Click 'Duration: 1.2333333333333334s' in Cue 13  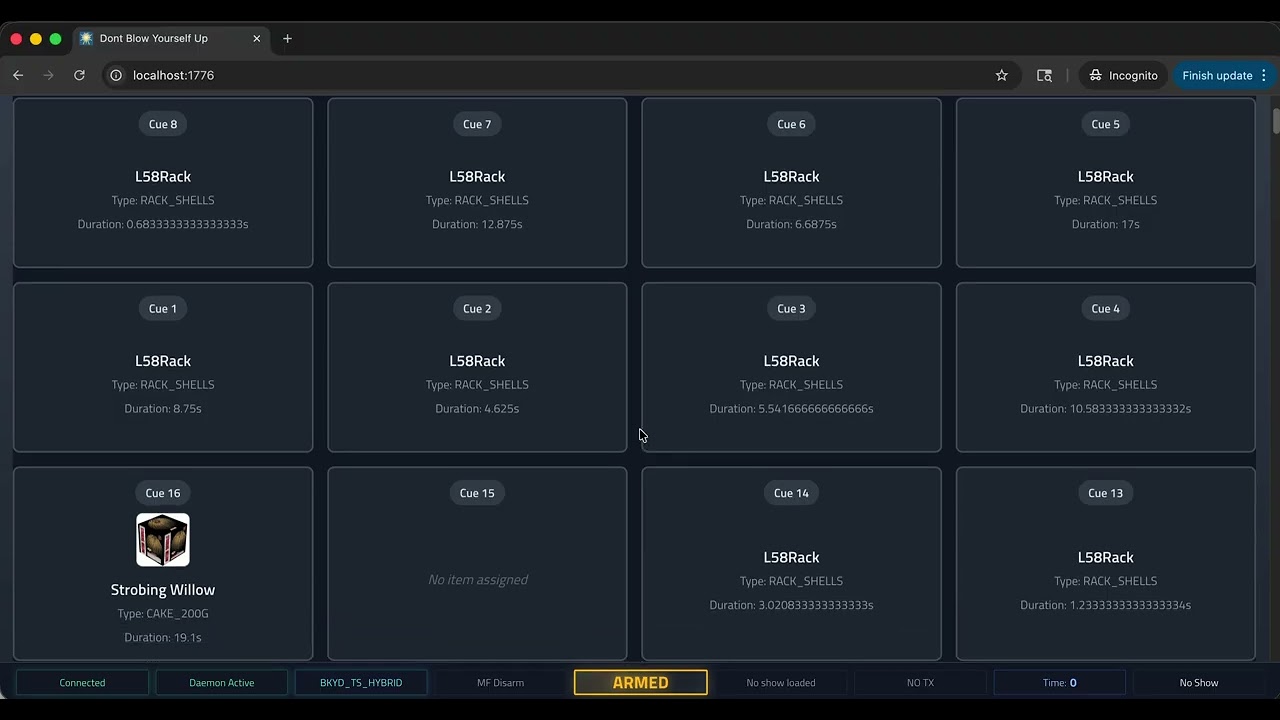[1105, 605]
